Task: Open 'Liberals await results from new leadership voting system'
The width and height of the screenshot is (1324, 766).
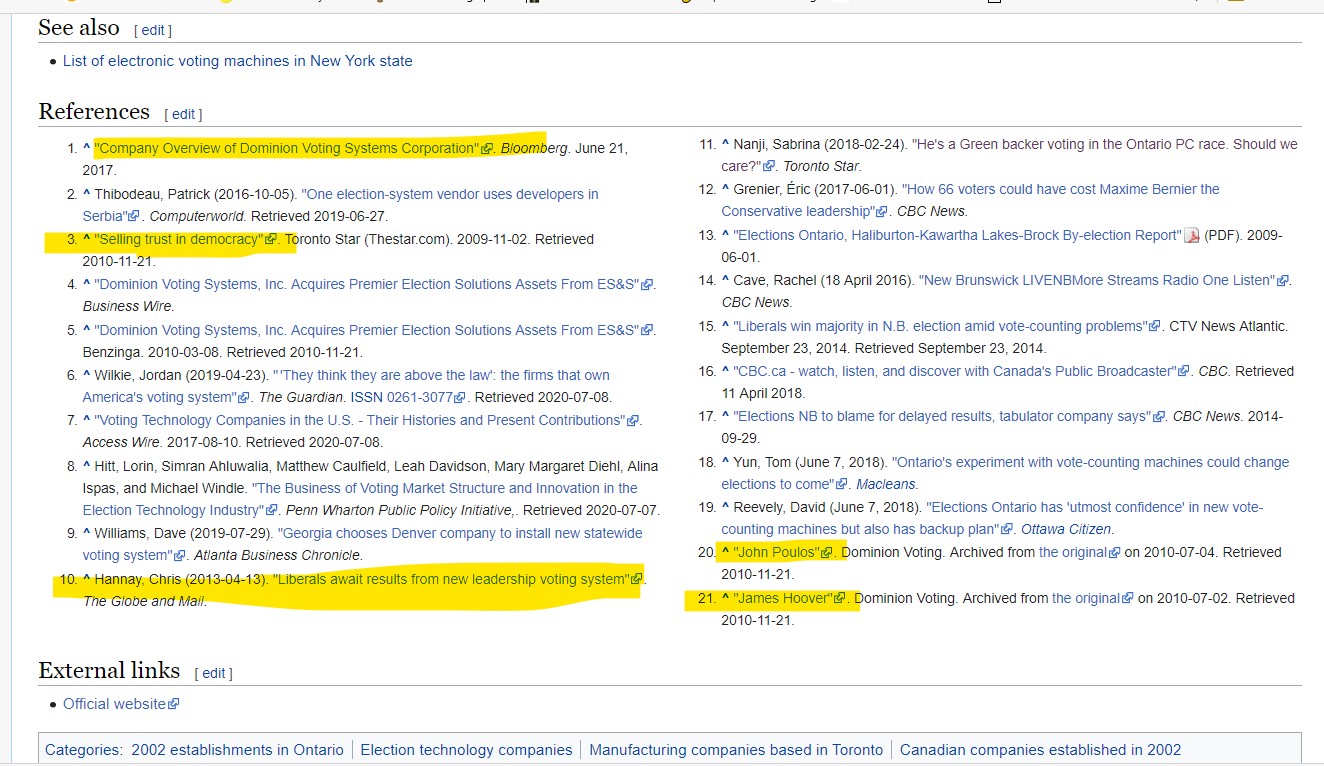Action: pos(451,579)
